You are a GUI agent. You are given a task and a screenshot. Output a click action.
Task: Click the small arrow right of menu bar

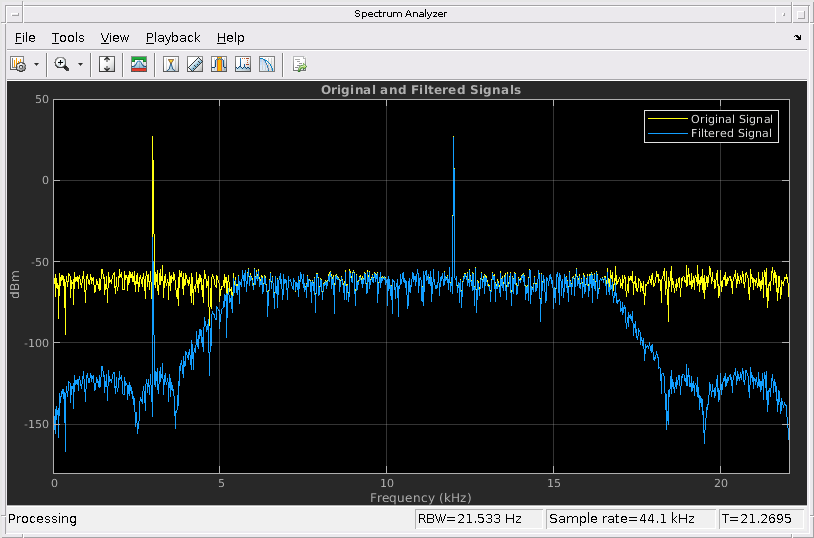click(798, 38)
